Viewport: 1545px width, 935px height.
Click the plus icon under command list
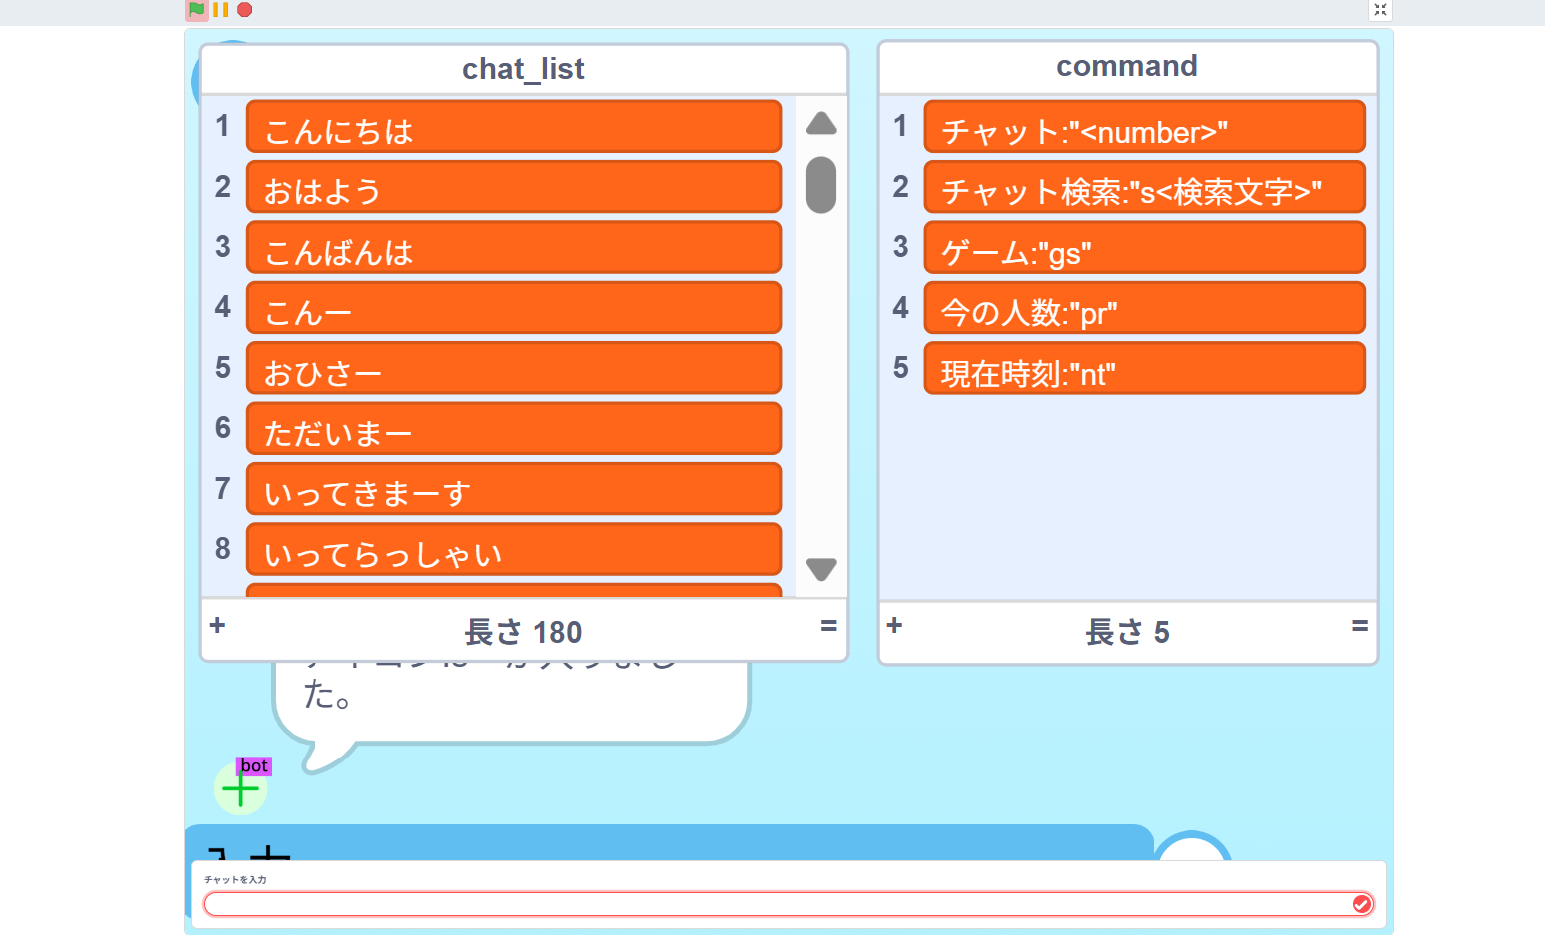click(x=894, y=626)
